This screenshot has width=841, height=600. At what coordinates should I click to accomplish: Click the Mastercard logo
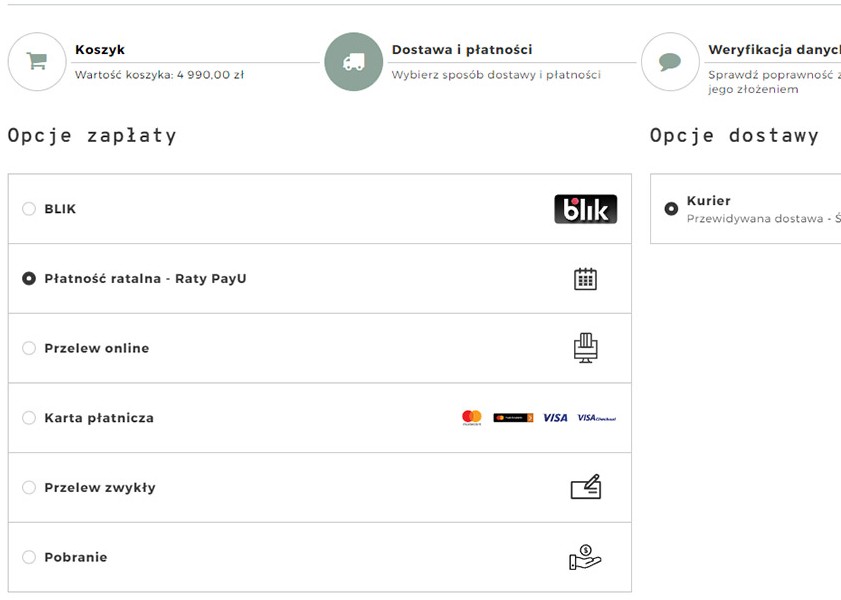[x=472, y=418]
